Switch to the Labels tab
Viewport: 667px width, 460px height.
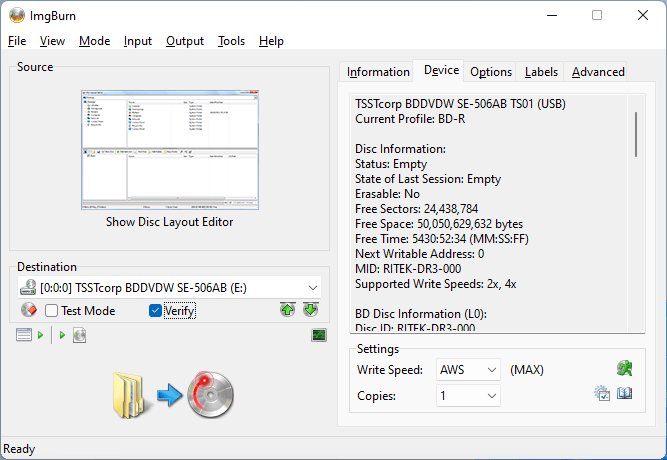541,71
